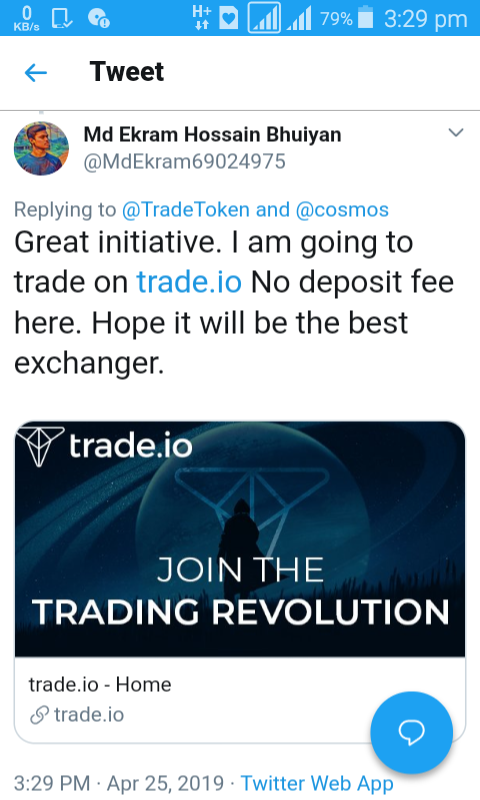
Task: Open the @cosmos mention link
Action: tap(342, 210)
